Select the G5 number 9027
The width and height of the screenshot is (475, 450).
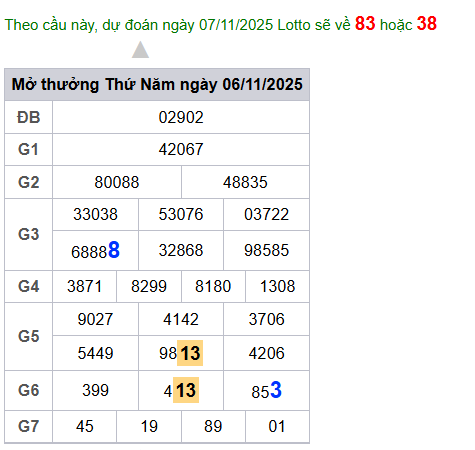(x=95, y=319)
